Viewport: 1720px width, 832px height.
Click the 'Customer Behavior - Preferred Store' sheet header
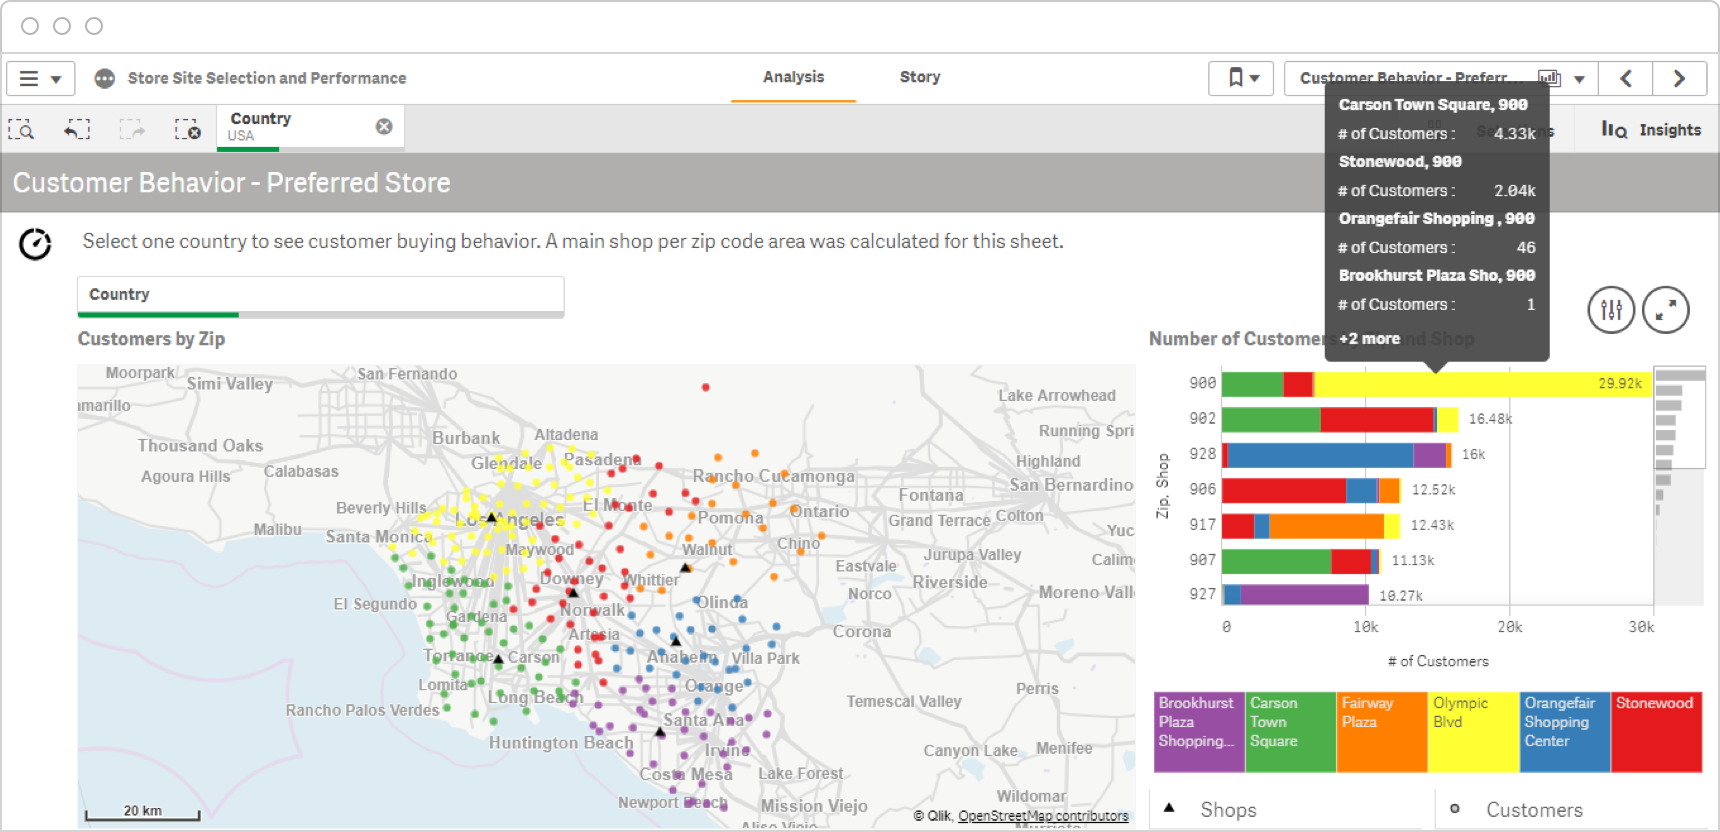[x=232, y=183]
